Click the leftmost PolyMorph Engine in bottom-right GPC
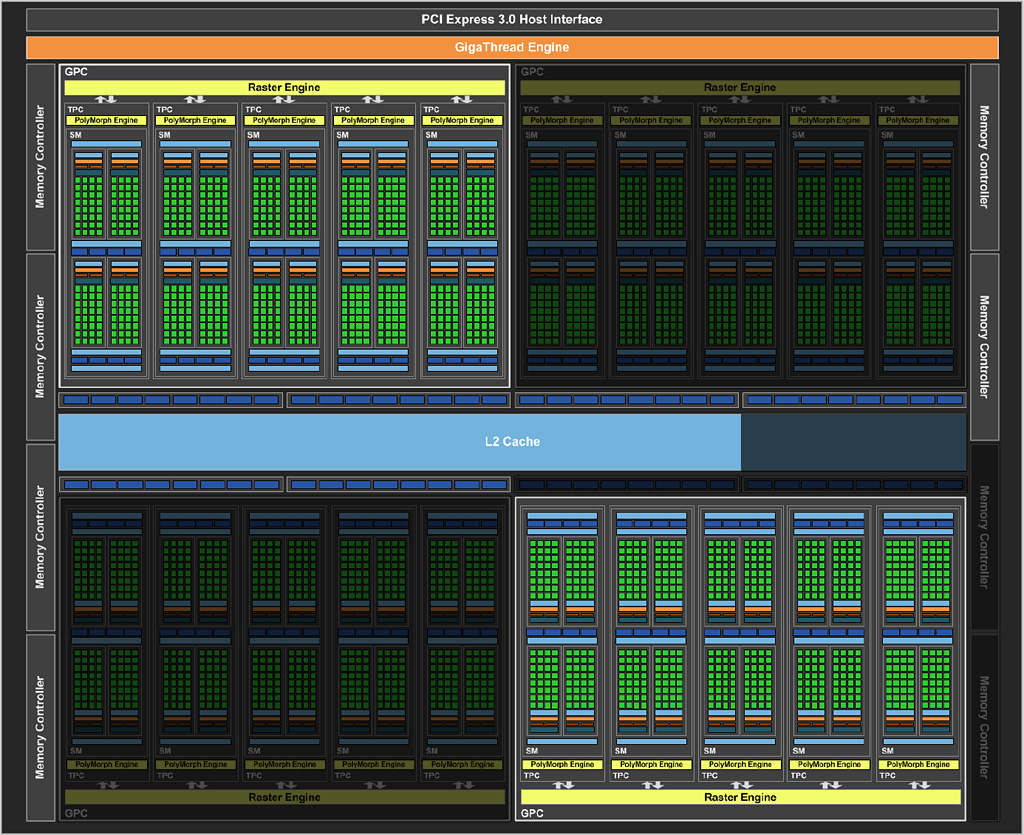This screenshot has height=835, width=1024. click(562, 764)
